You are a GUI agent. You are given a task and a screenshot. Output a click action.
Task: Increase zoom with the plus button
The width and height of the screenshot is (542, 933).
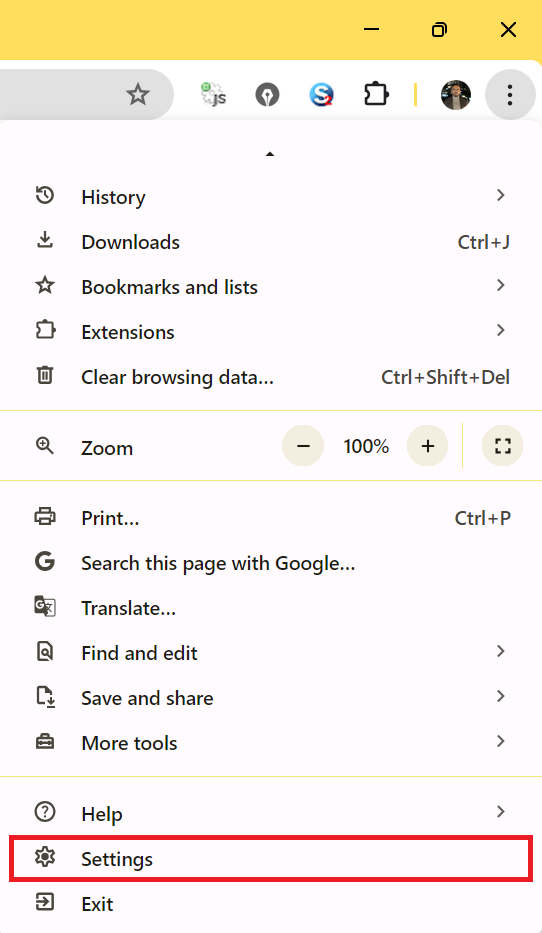[427, 446]
